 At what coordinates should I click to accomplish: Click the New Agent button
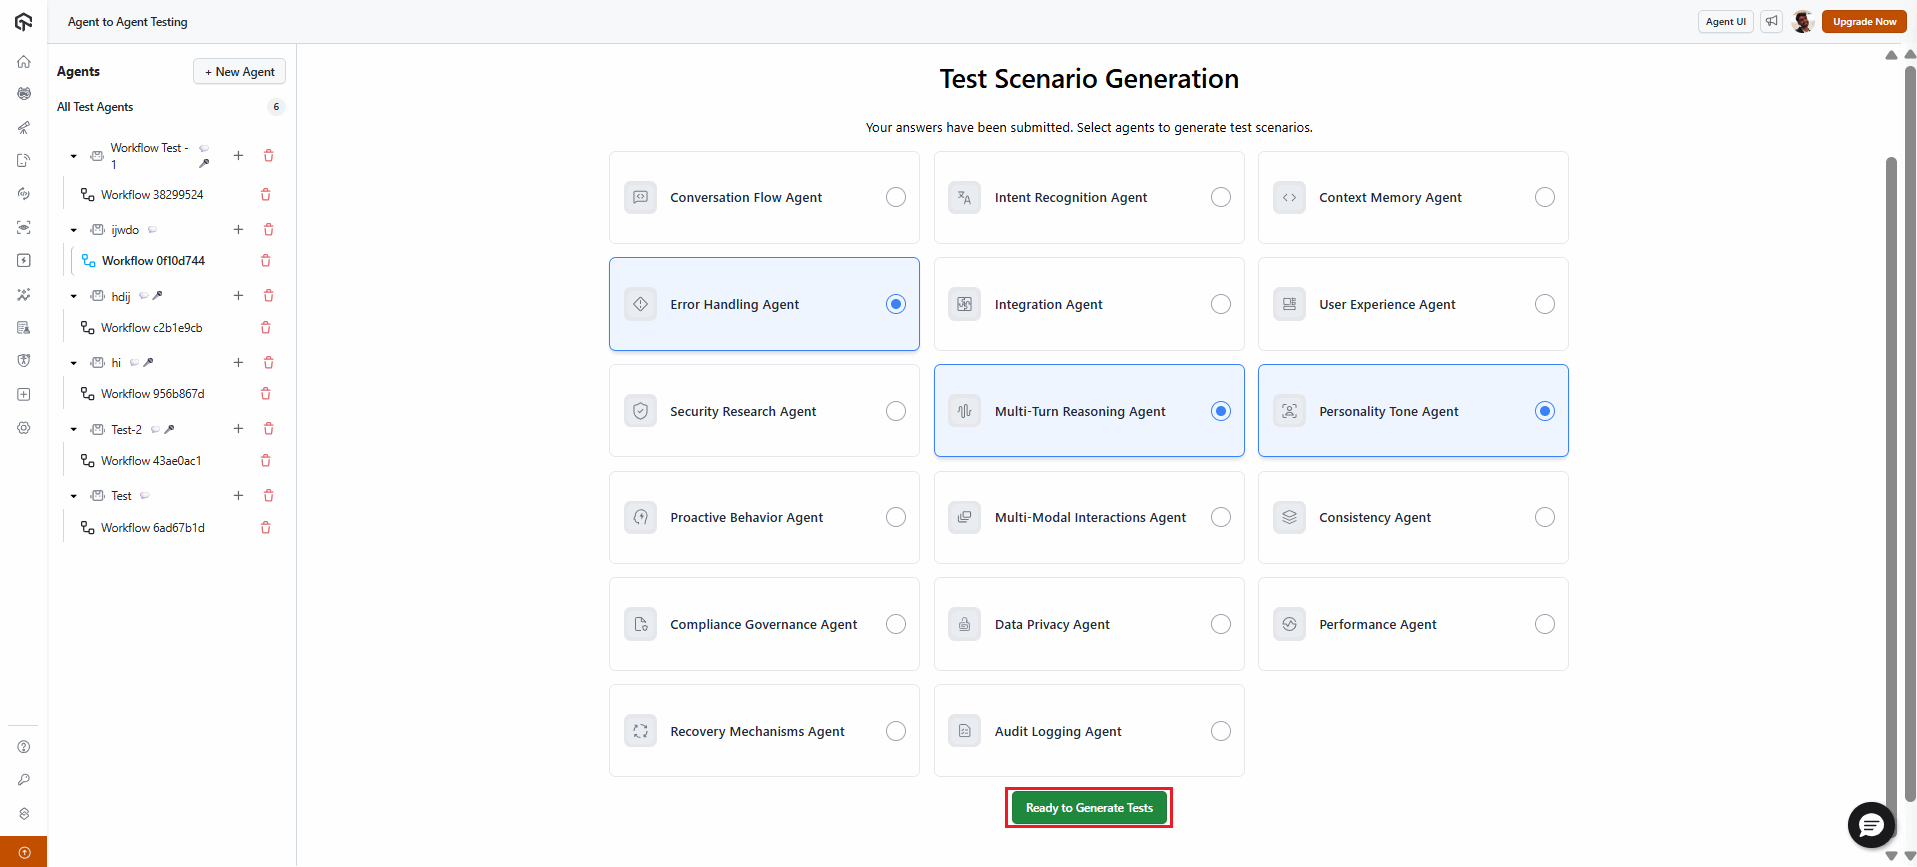(x=239, y=72)
